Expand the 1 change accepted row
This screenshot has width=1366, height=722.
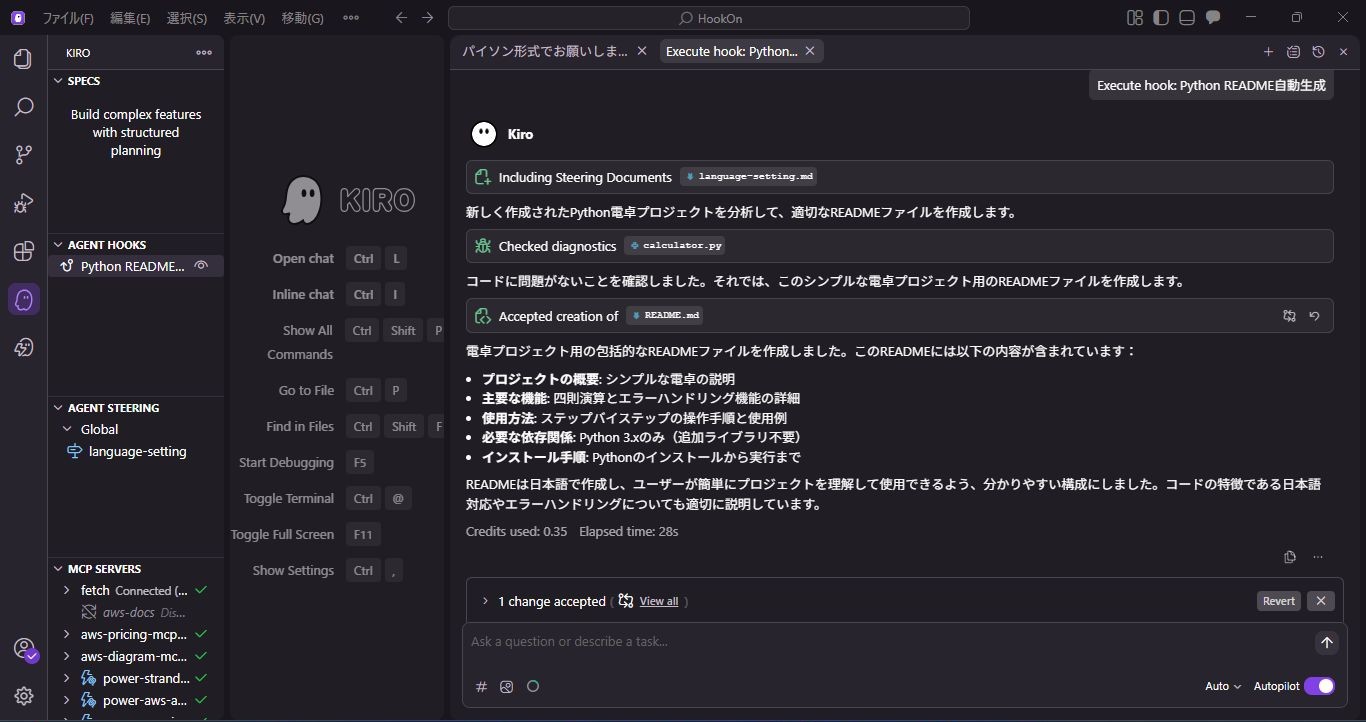coord(485,601)
